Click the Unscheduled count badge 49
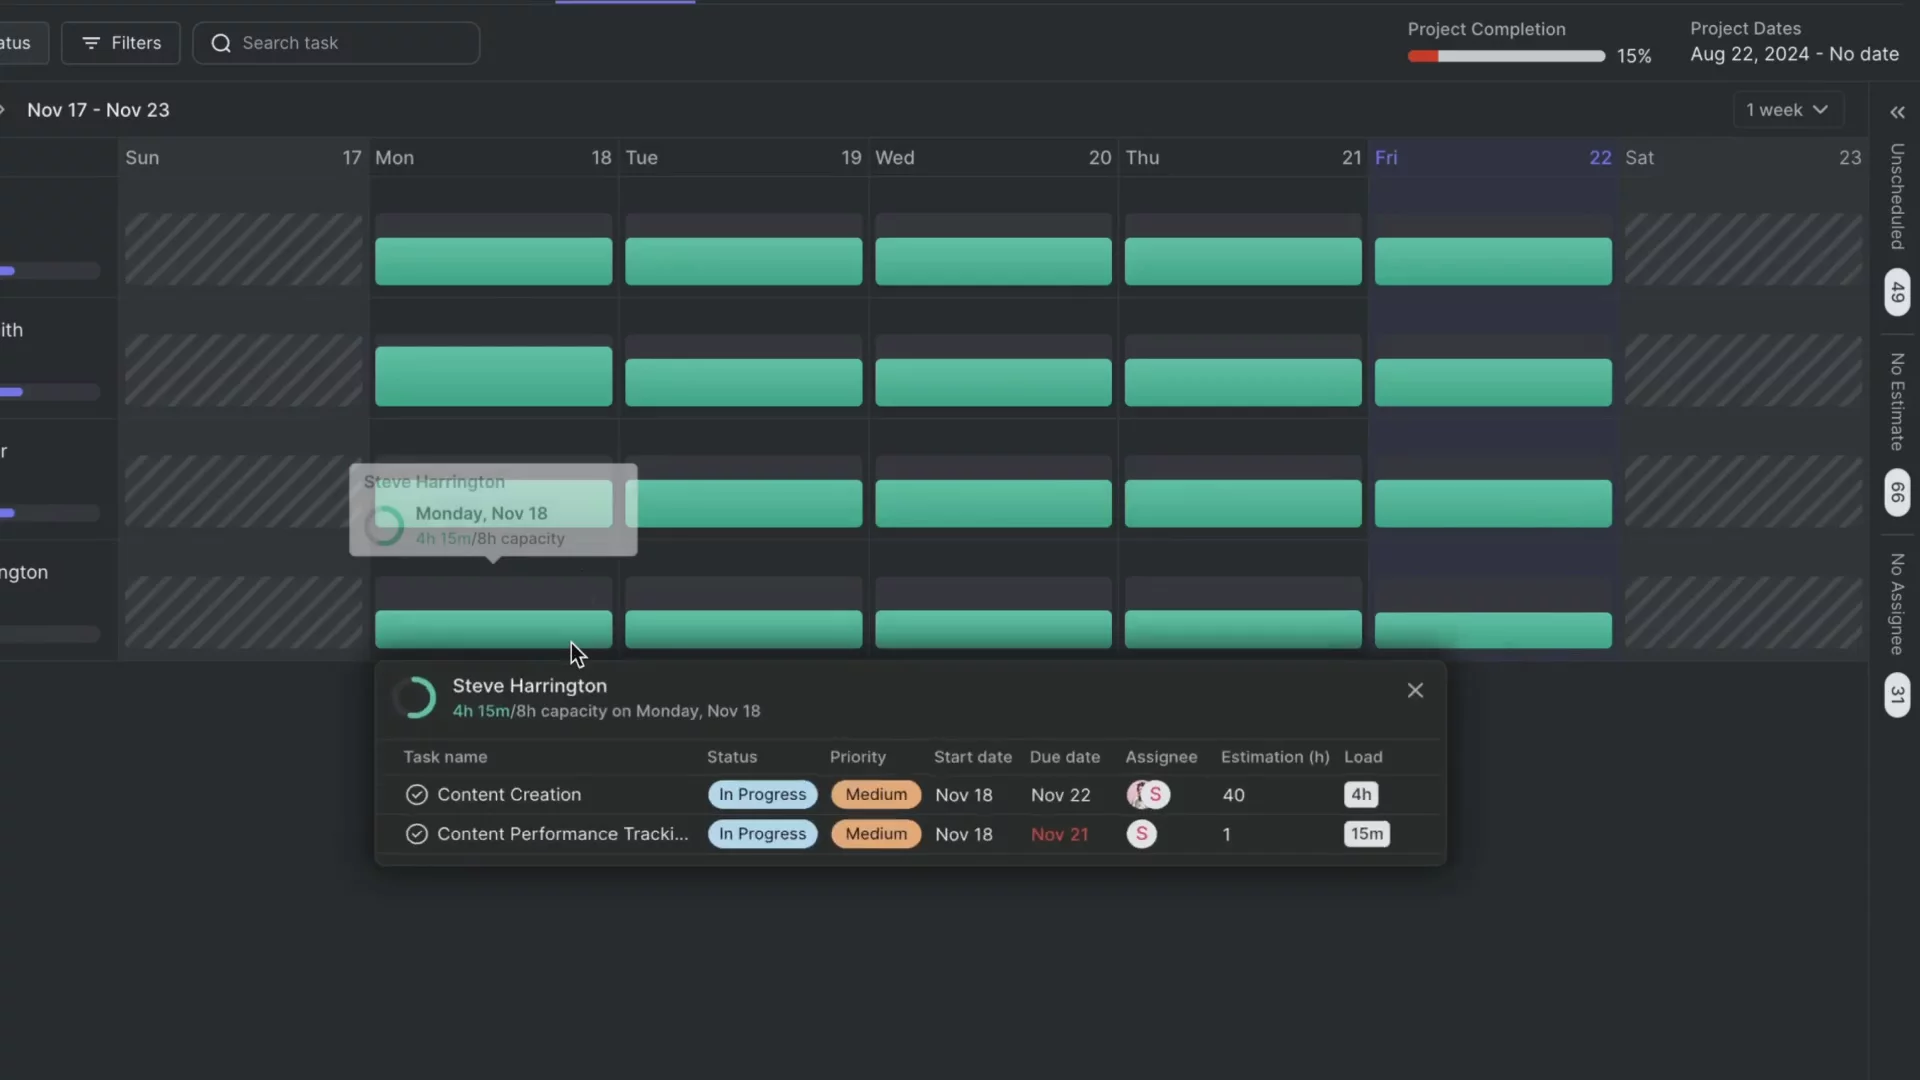This screenshot has height=1080, width=1920. (x=1897, y=292)
